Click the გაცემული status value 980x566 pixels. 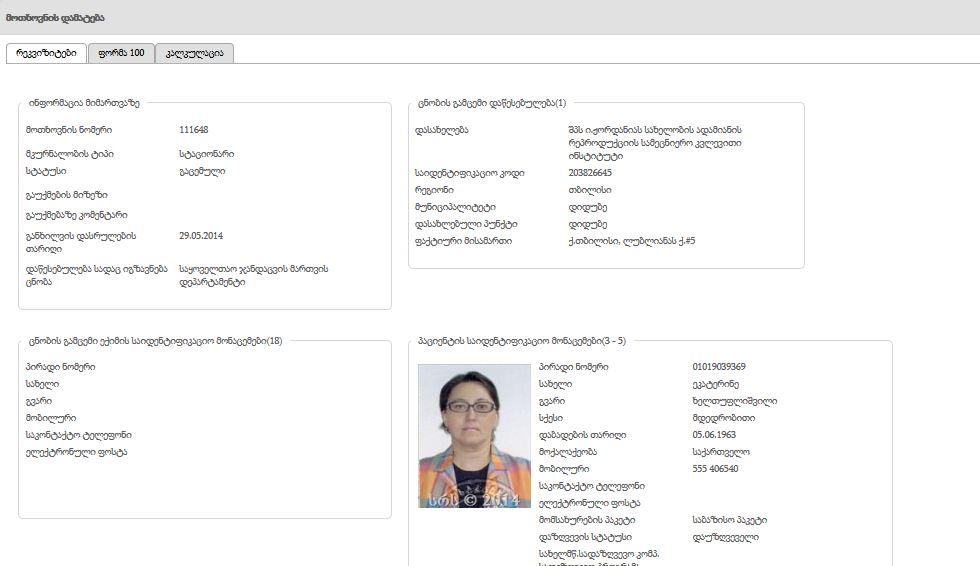(x=202, y=171)
